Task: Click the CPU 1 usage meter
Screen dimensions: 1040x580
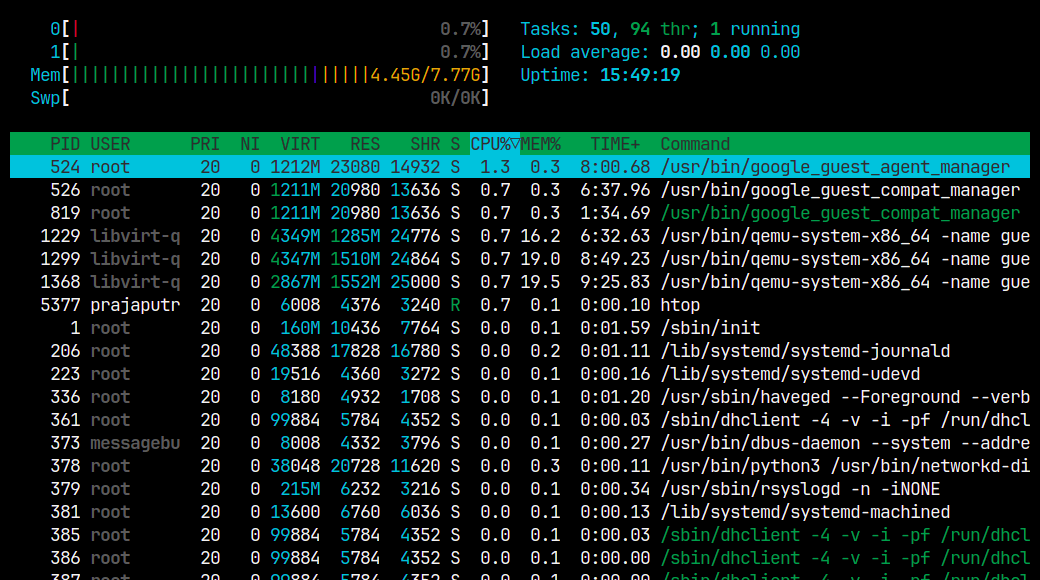Action: click(x=270, y=52)
